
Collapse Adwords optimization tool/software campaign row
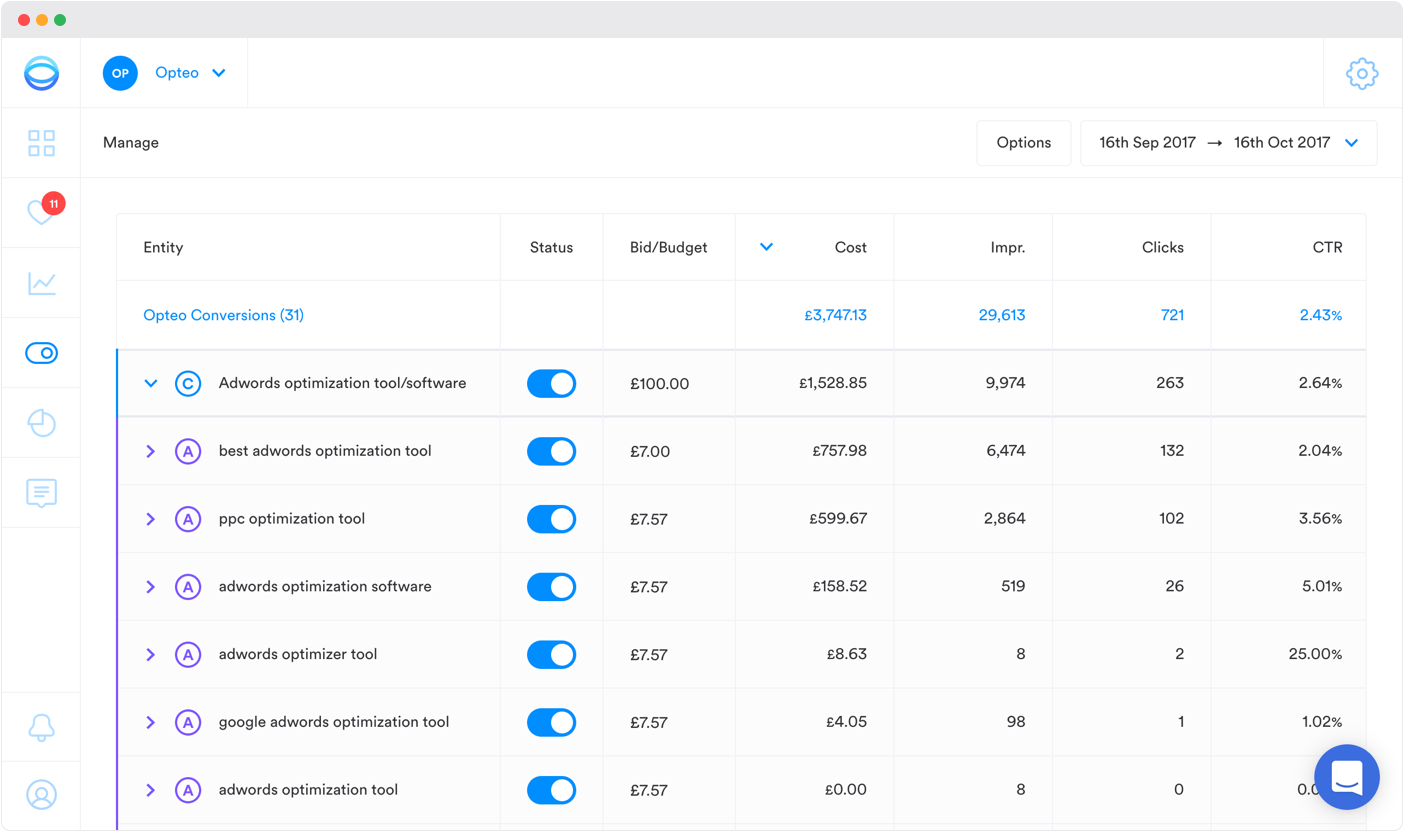click(151, 383)
